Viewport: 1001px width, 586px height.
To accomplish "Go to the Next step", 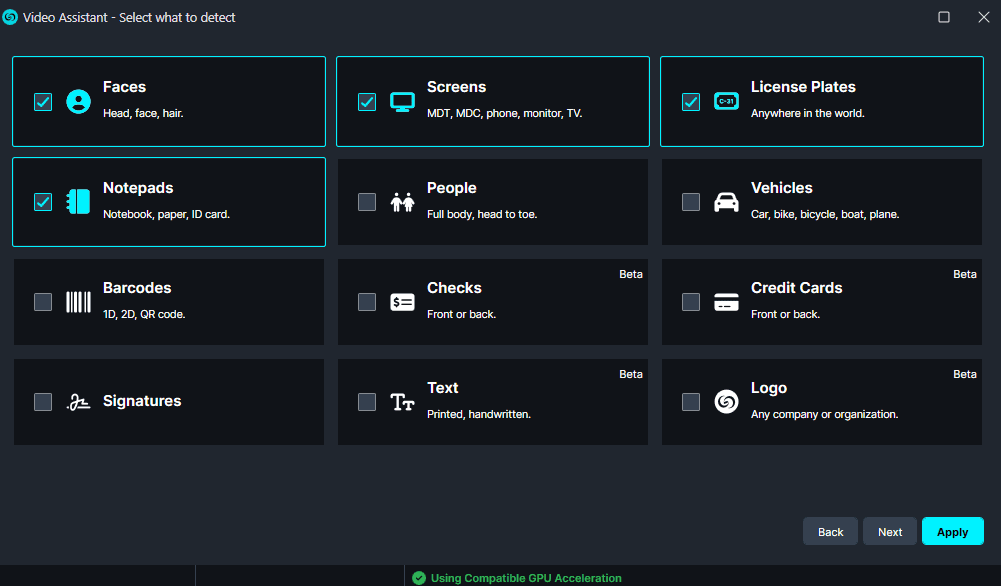I will pyautogui.click(x=890, y=532).
